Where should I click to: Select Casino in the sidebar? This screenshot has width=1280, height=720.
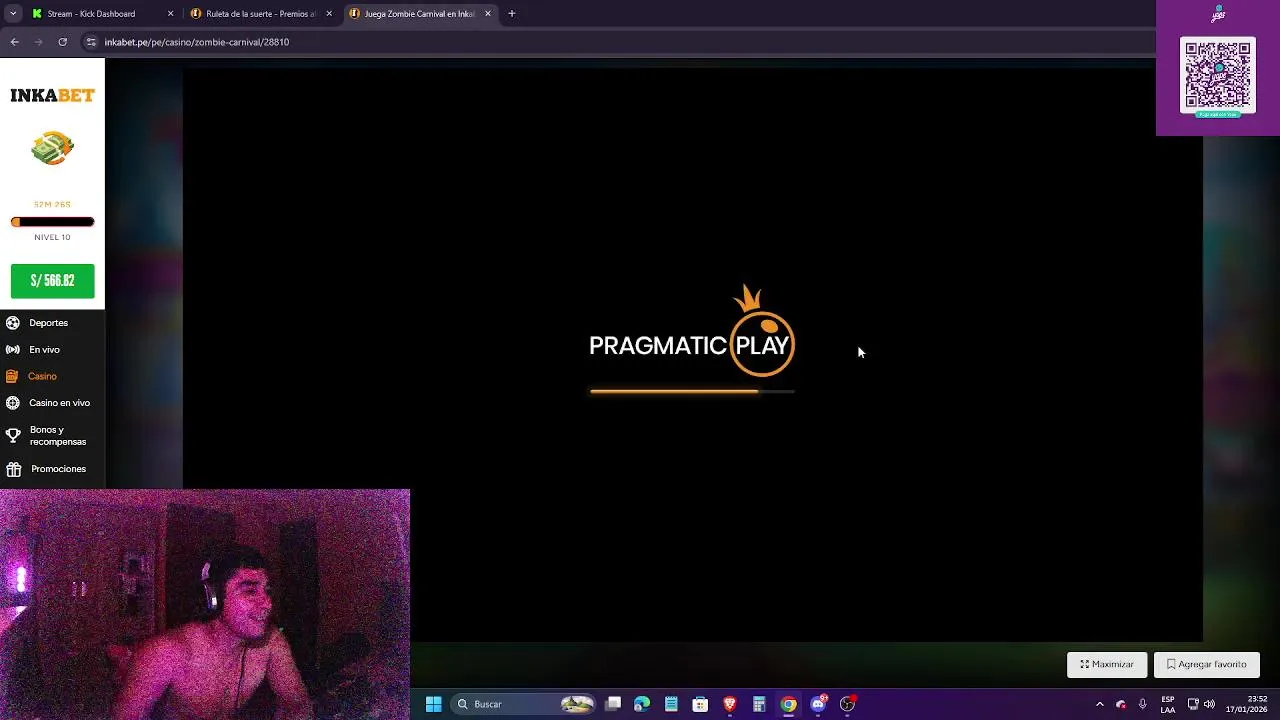tap(42, 376)
